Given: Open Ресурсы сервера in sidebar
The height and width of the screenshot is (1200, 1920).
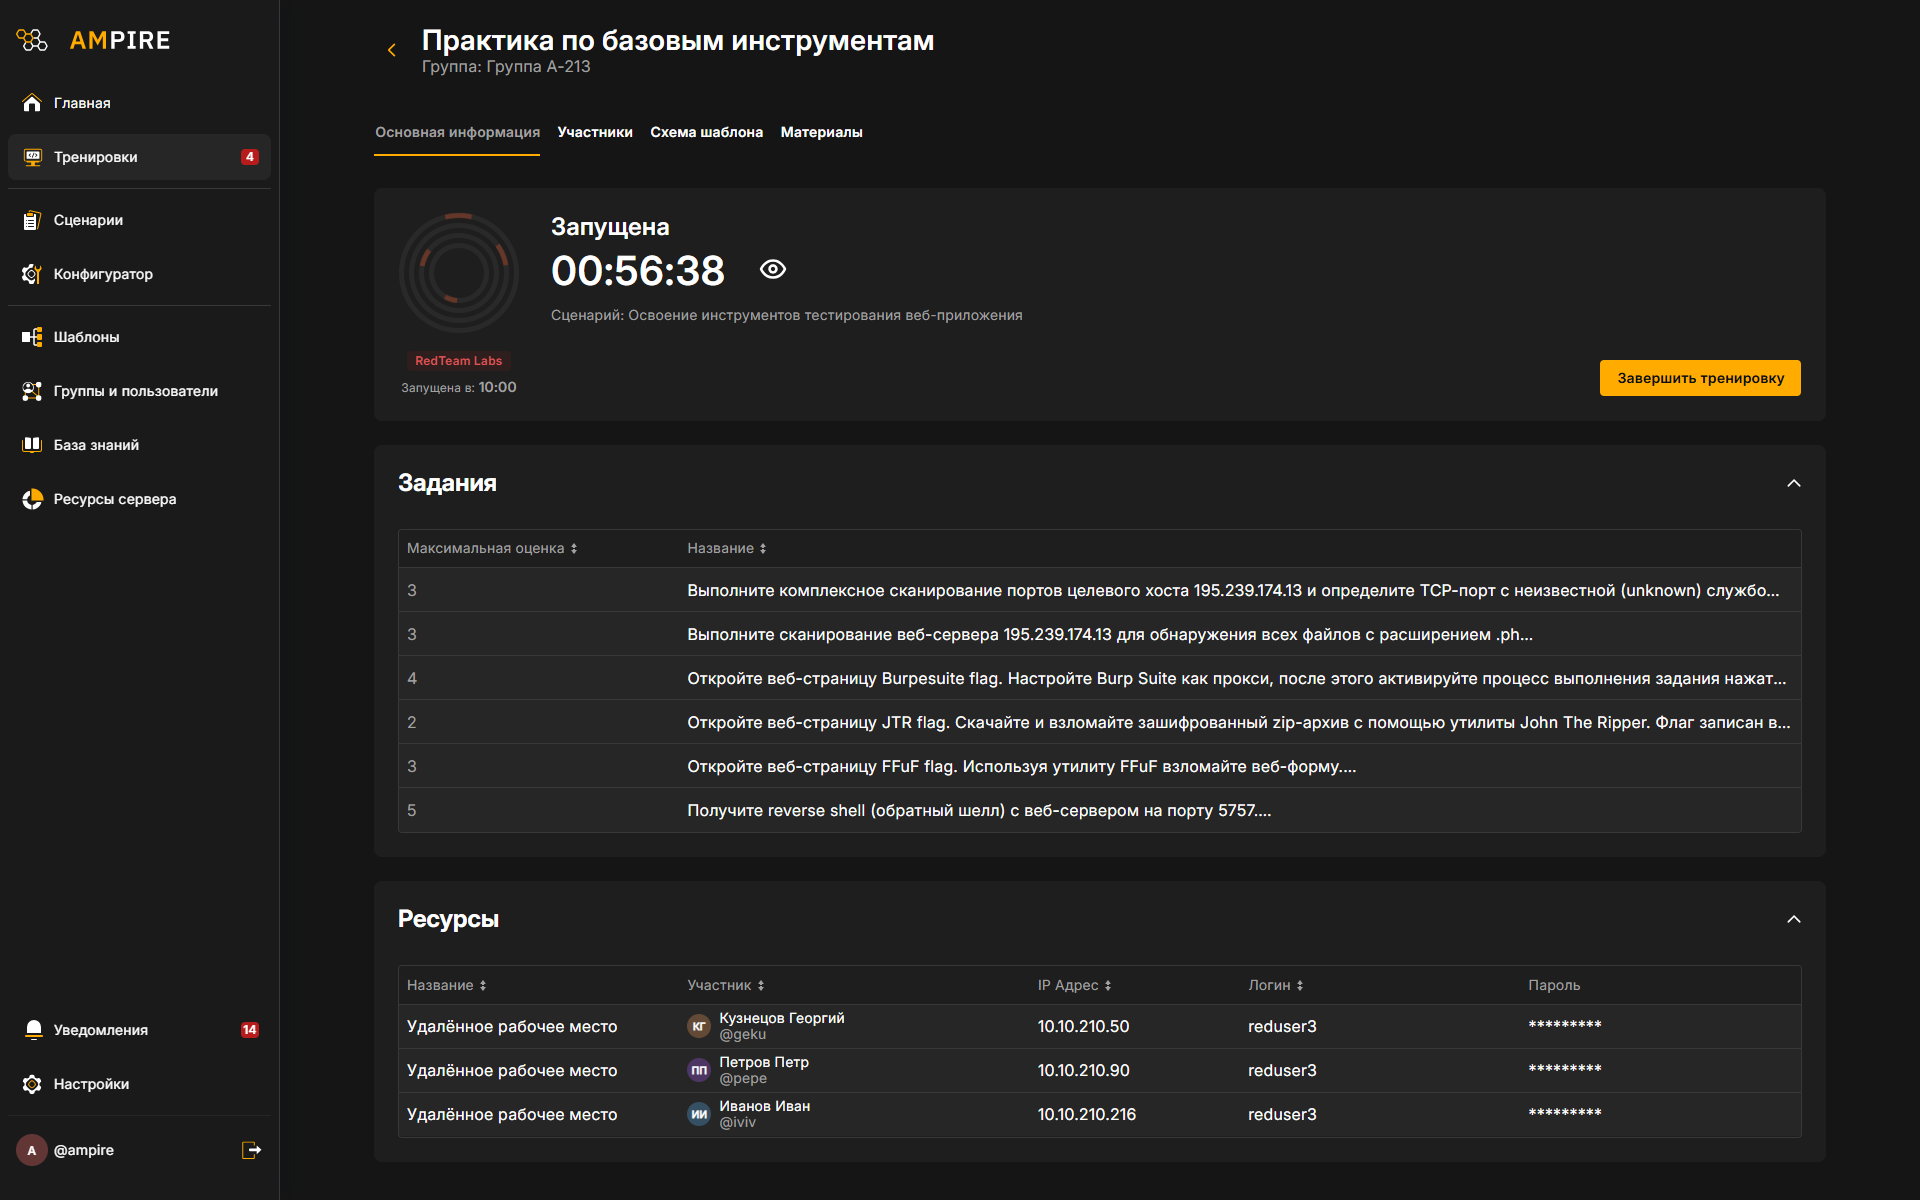Looking at the screenshot, I should (x=114, y=498).
